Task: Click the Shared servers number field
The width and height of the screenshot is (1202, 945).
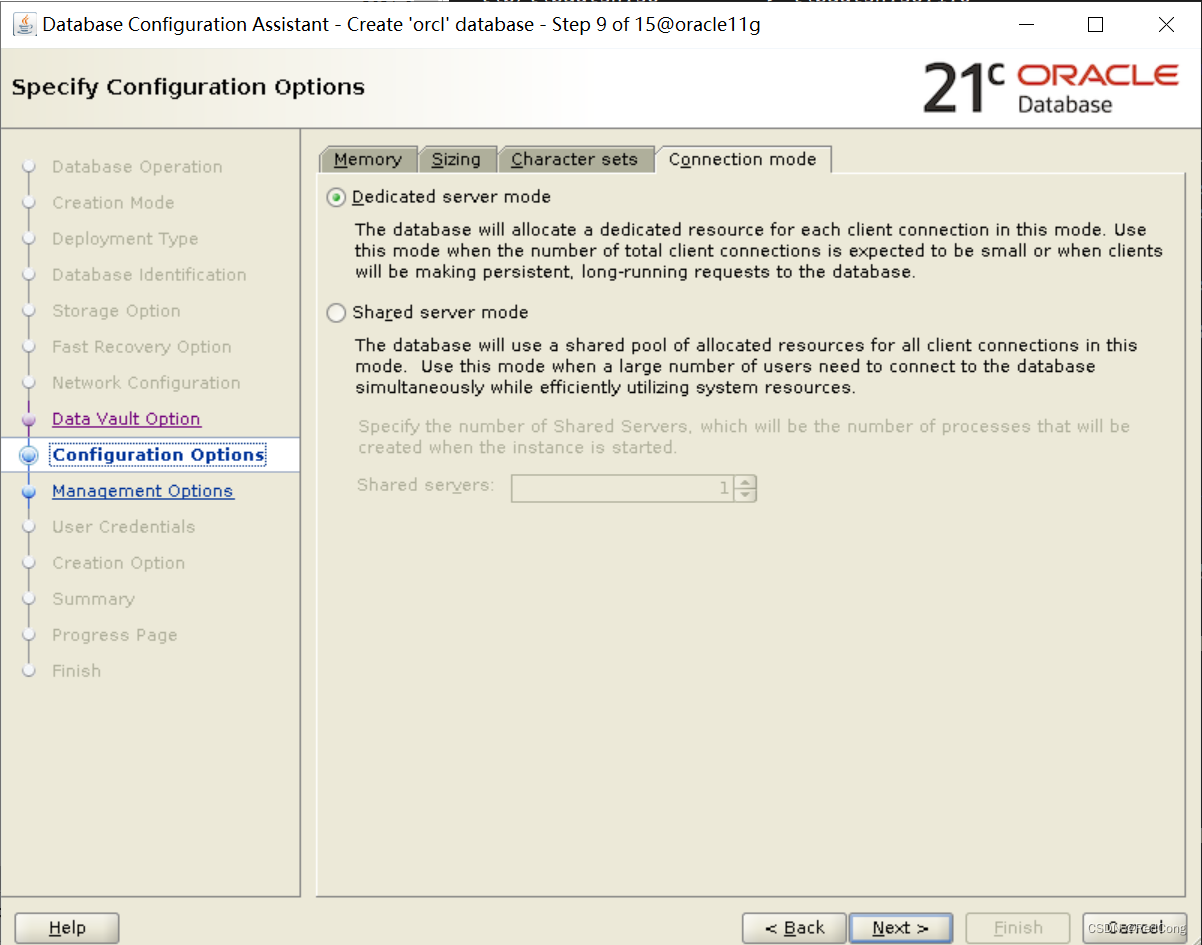Action: pos(622,488)
